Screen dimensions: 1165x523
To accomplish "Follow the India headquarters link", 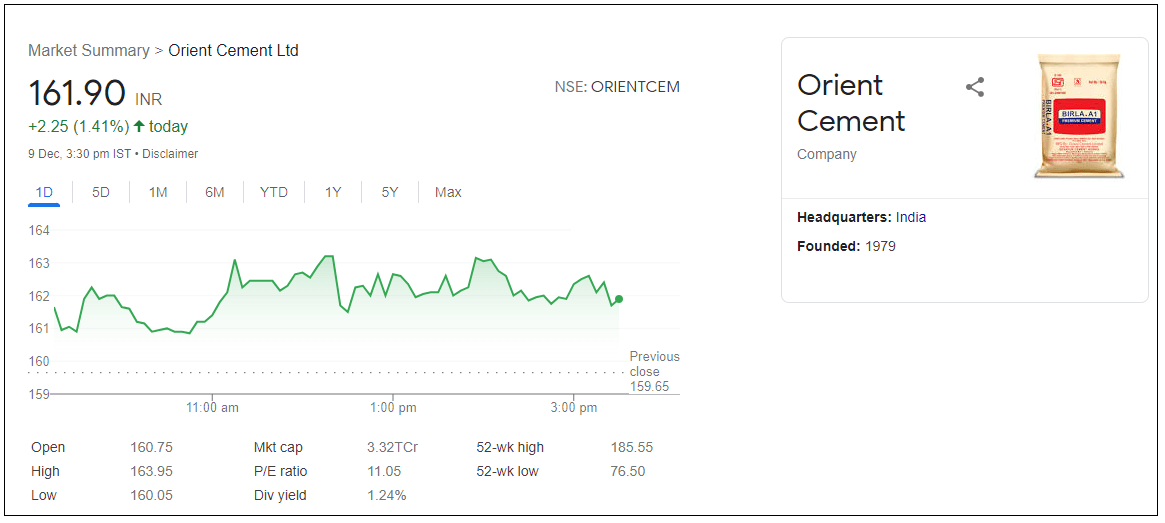I will click(911, 218).
